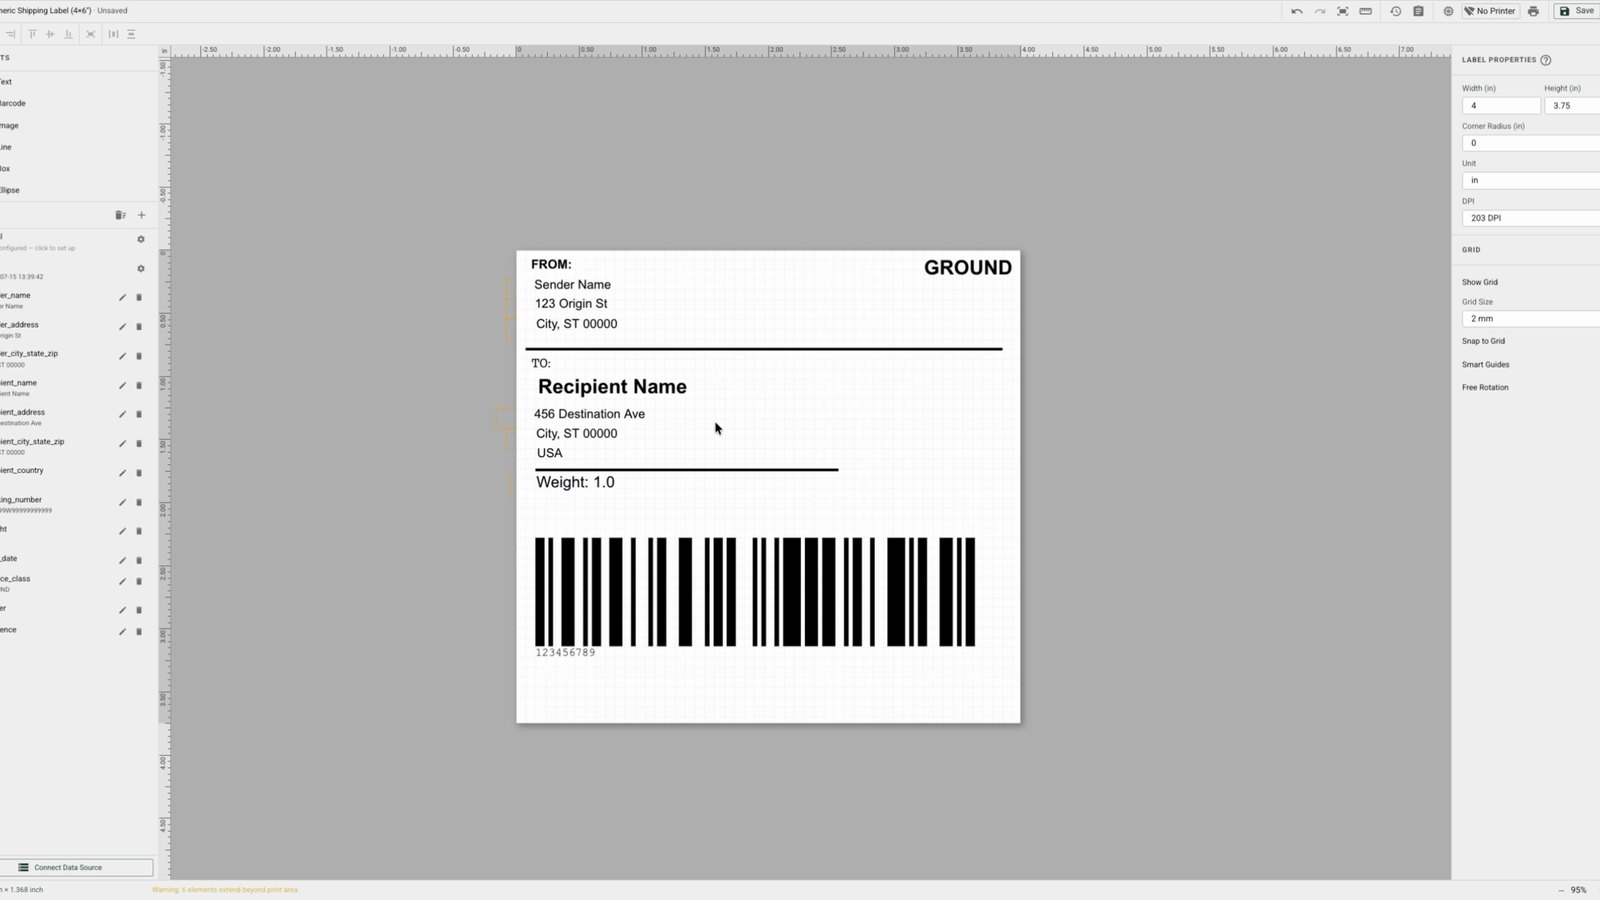Click the redo arrow icon

(1320, 11)
